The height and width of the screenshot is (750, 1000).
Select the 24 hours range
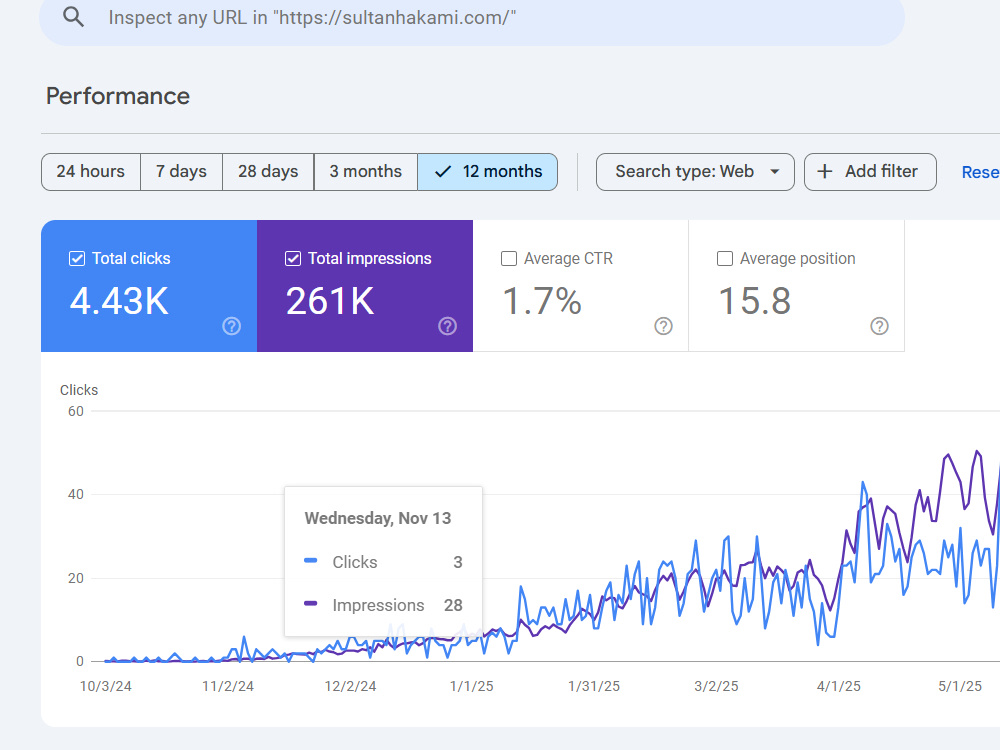[91, 172]
